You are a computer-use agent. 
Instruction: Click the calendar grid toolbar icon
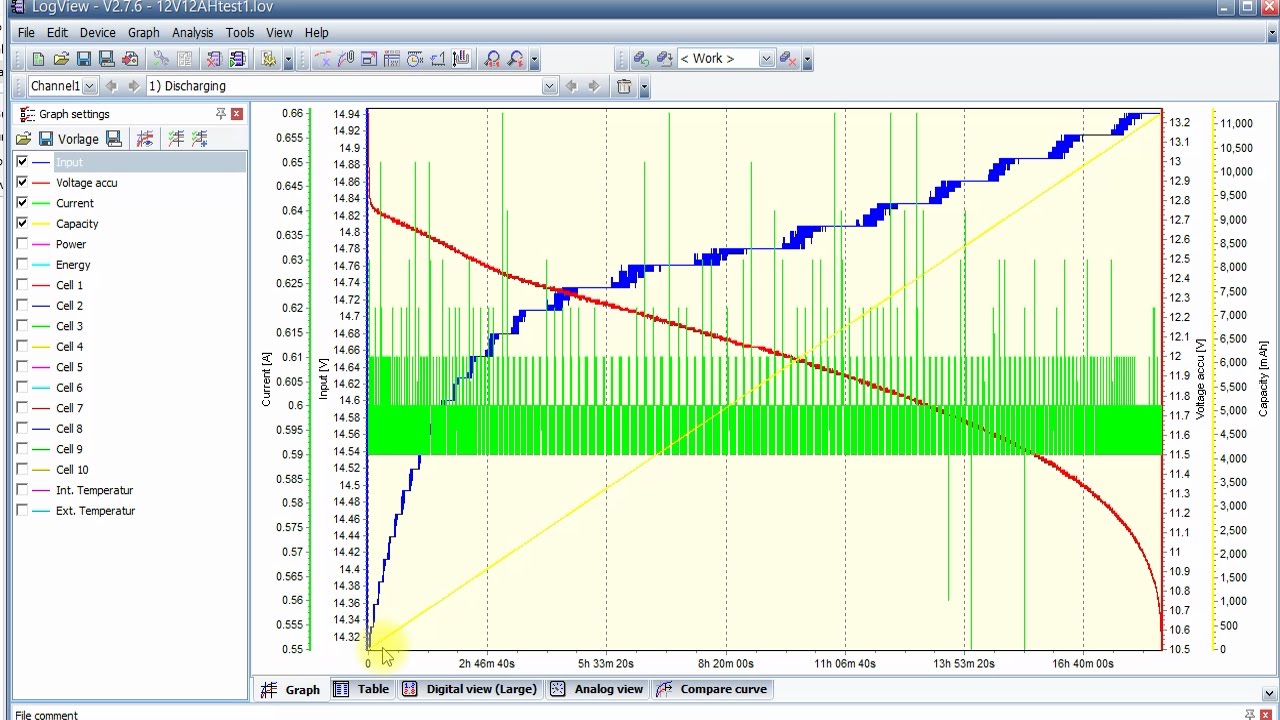coord(392,59)
